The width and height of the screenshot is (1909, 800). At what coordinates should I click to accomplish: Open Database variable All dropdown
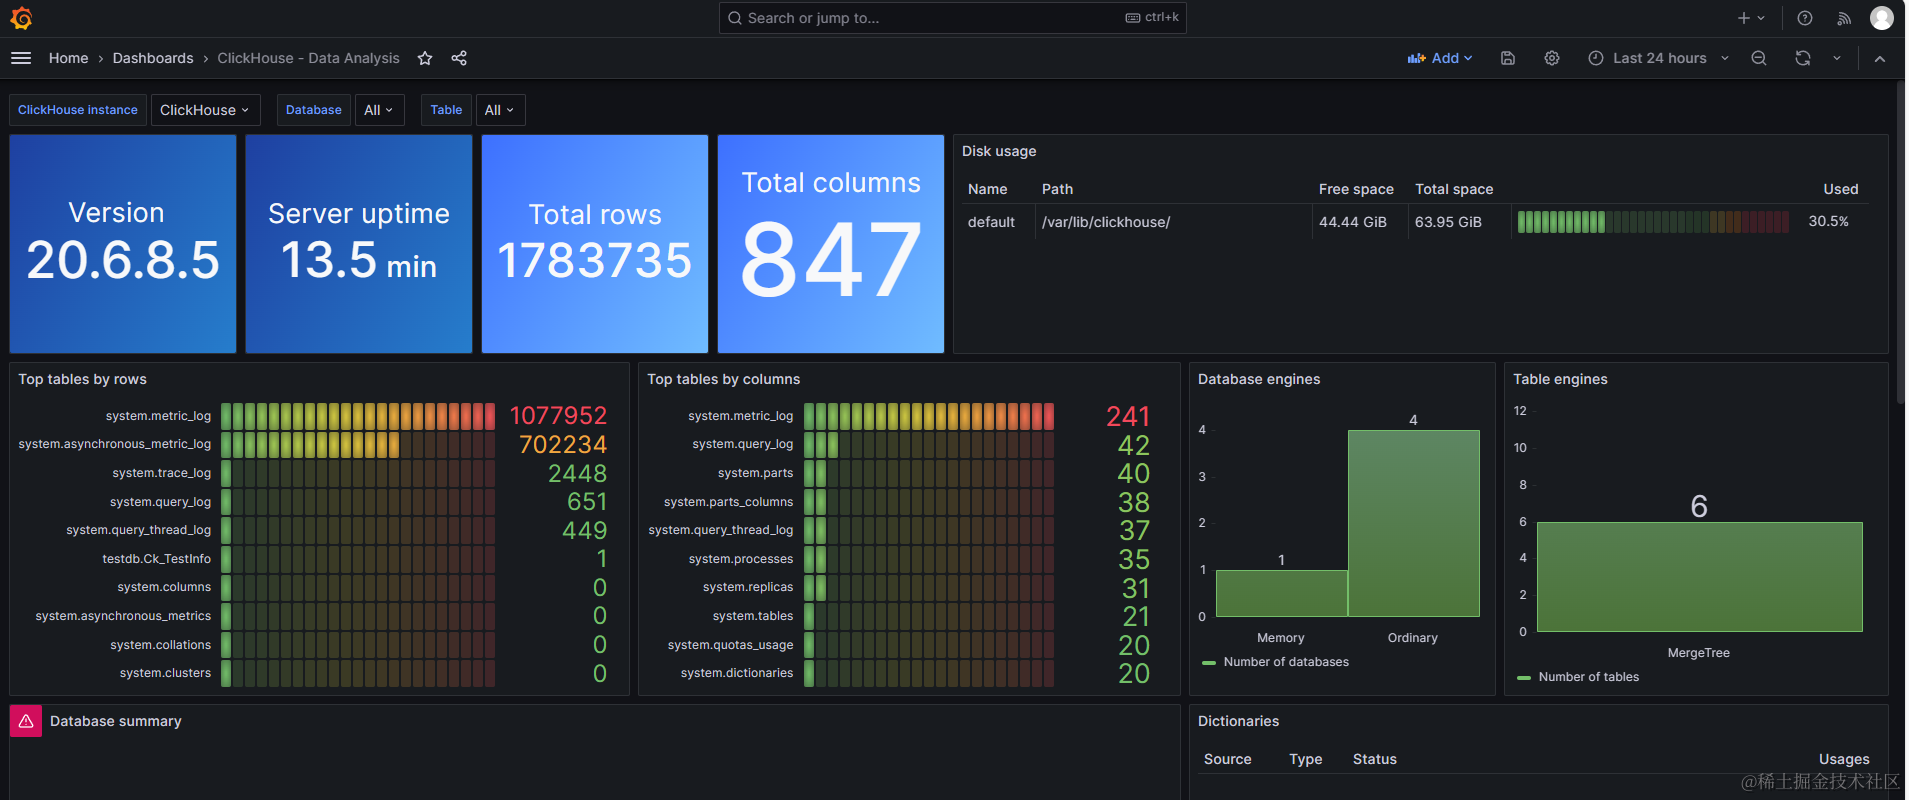click(x=379, y=110)
